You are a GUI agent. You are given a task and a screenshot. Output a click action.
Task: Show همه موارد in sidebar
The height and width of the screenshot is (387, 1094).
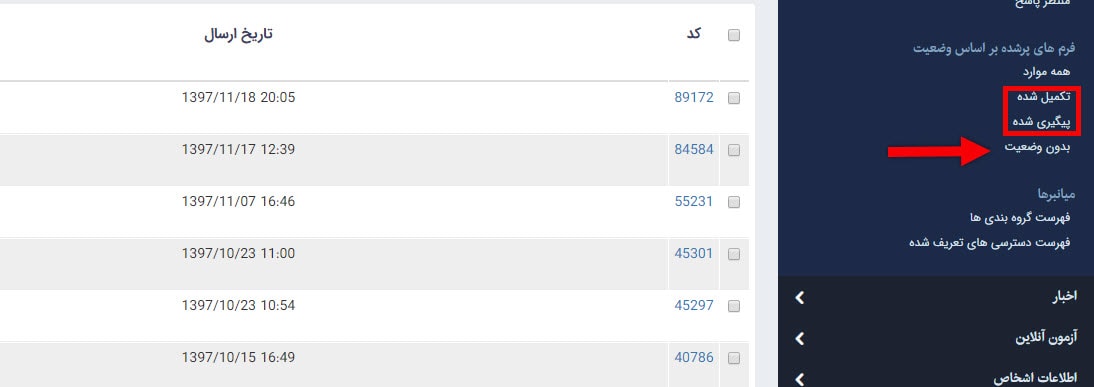[1047, 72]
